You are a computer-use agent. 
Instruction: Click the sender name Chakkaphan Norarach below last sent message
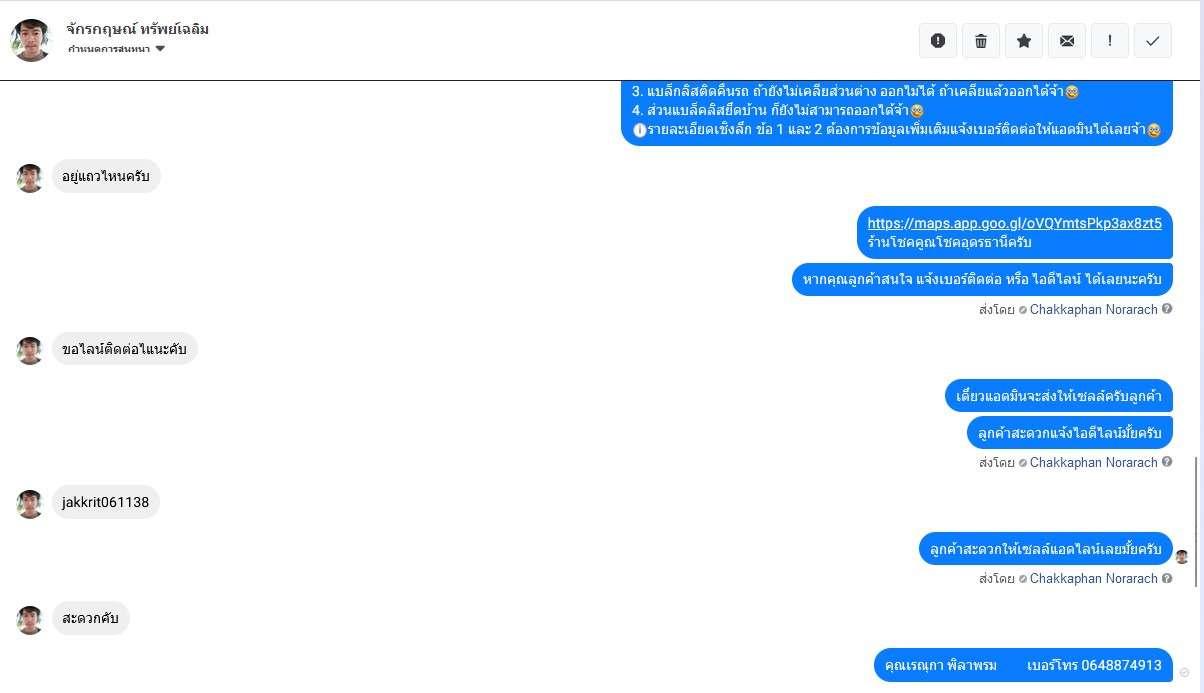point(1094,578)
